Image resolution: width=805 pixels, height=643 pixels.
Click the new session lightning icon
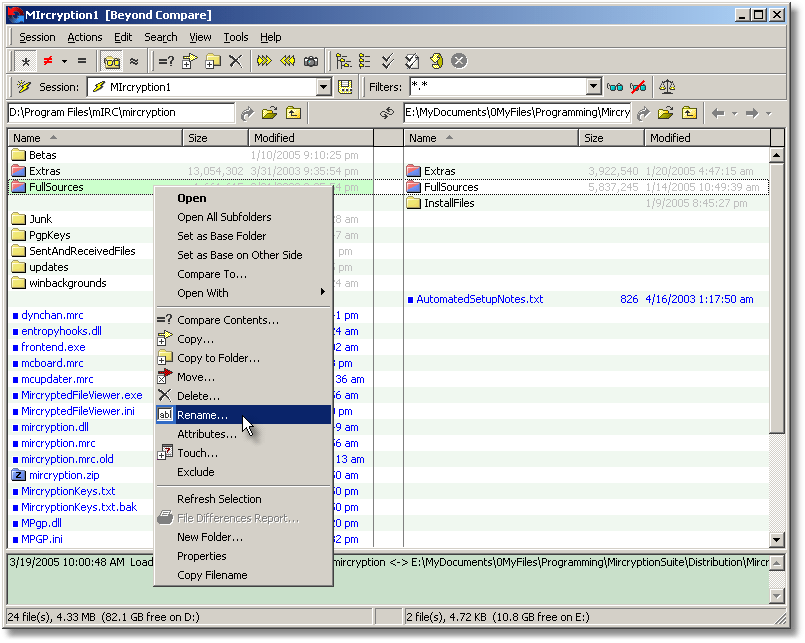pyautogui.click(x=24, y=87)
